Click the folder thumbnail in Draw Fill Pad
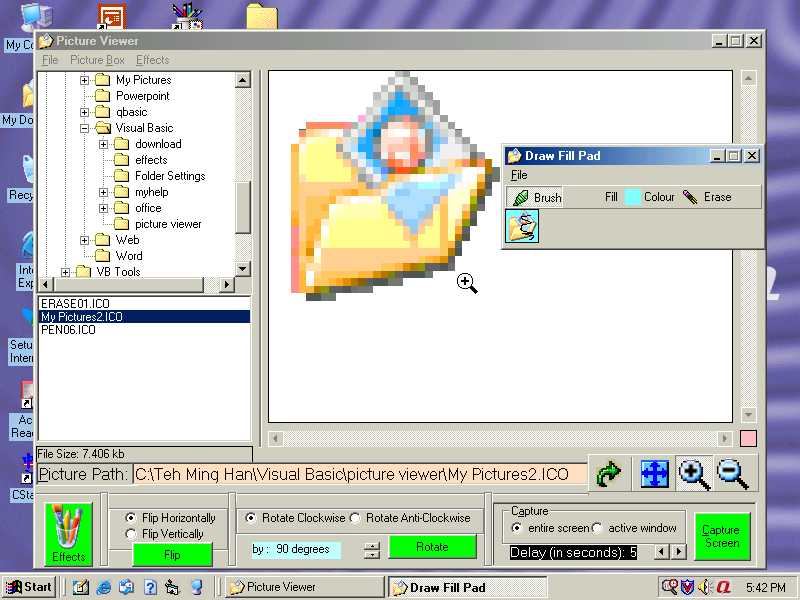800x600 pixels. (522, 226)
